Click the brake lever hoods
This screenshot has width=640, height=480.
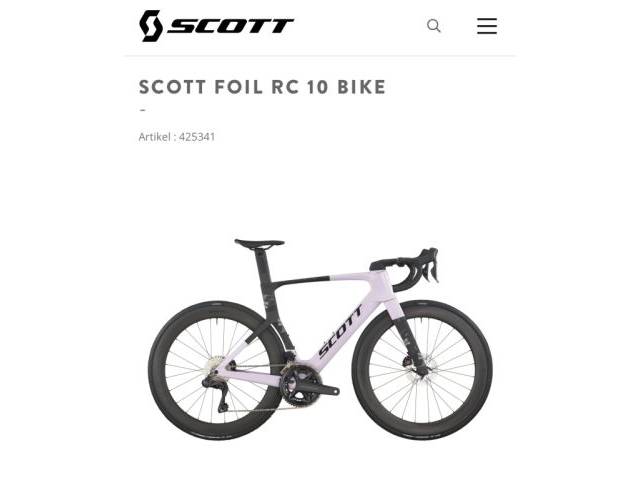point(429,261)
